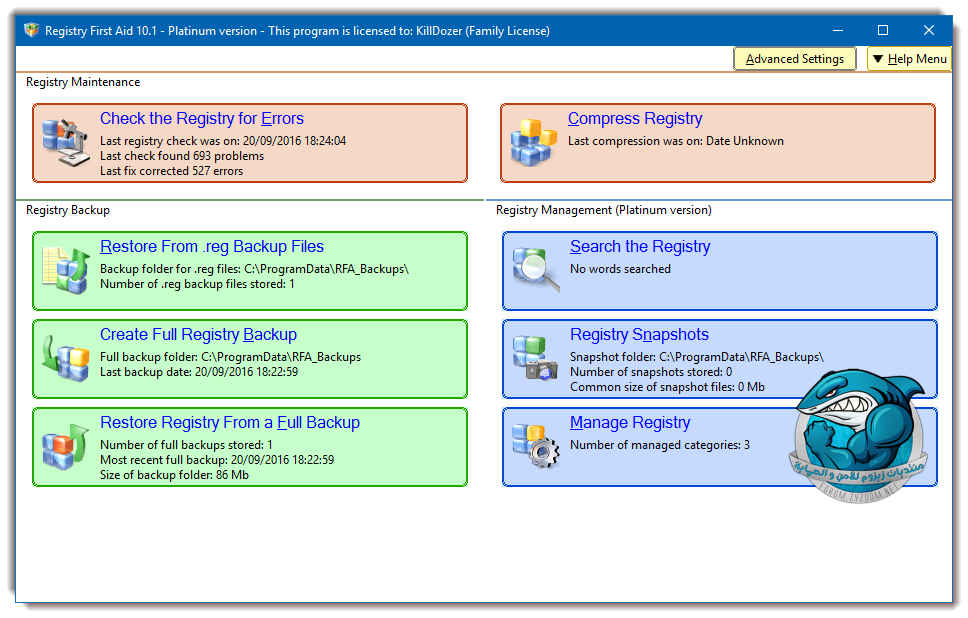This screenshot has width=968, height=618.
Task: Launch the Compress Registry link
Action: coord(635,119)
